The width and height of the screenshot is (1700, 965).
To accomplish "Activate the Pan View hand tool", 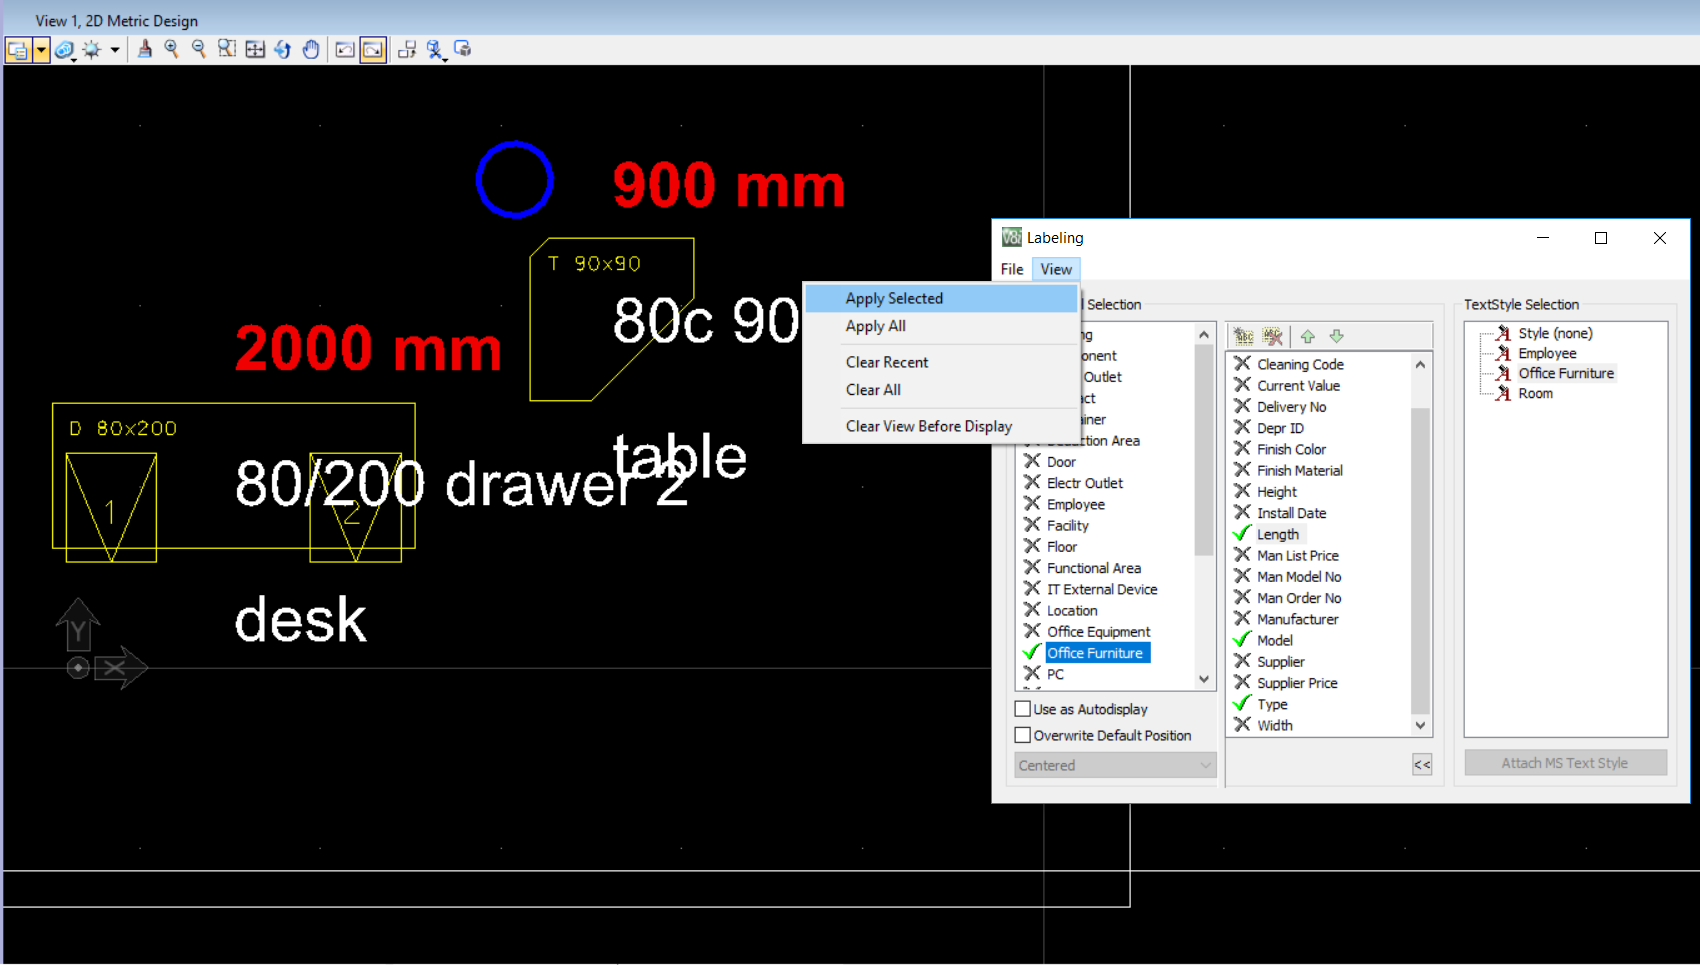I will [x=311, y=49].
